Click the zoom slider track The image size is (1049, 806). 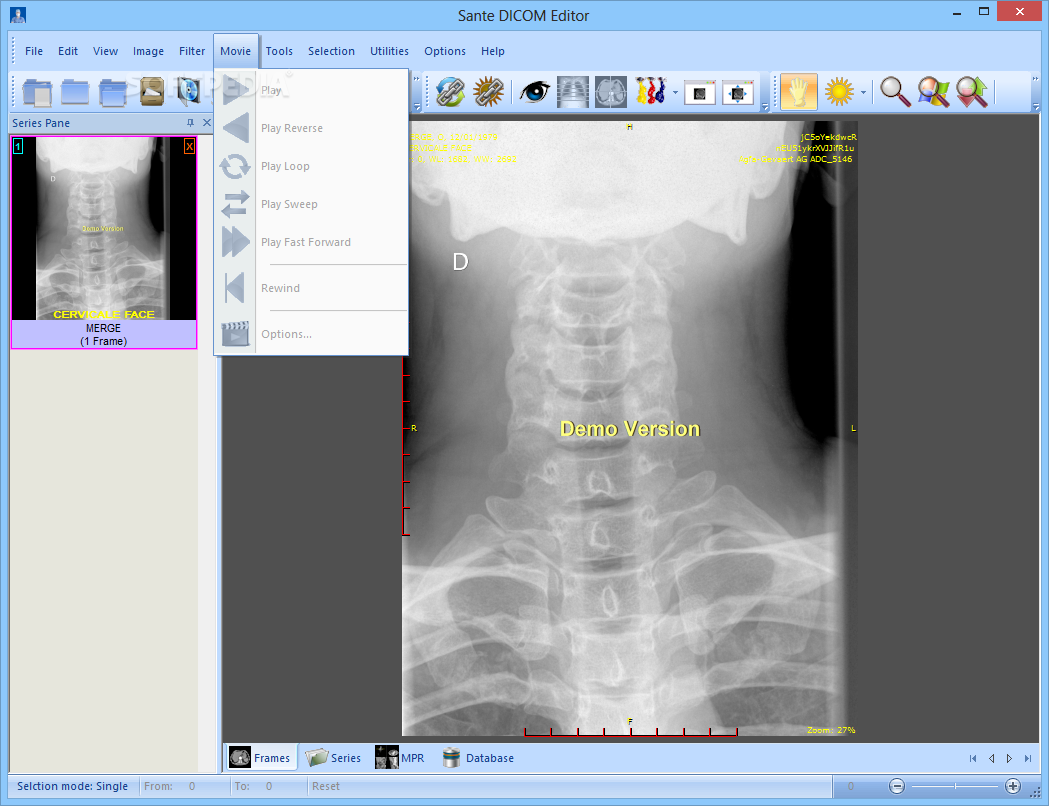(955, 787)
